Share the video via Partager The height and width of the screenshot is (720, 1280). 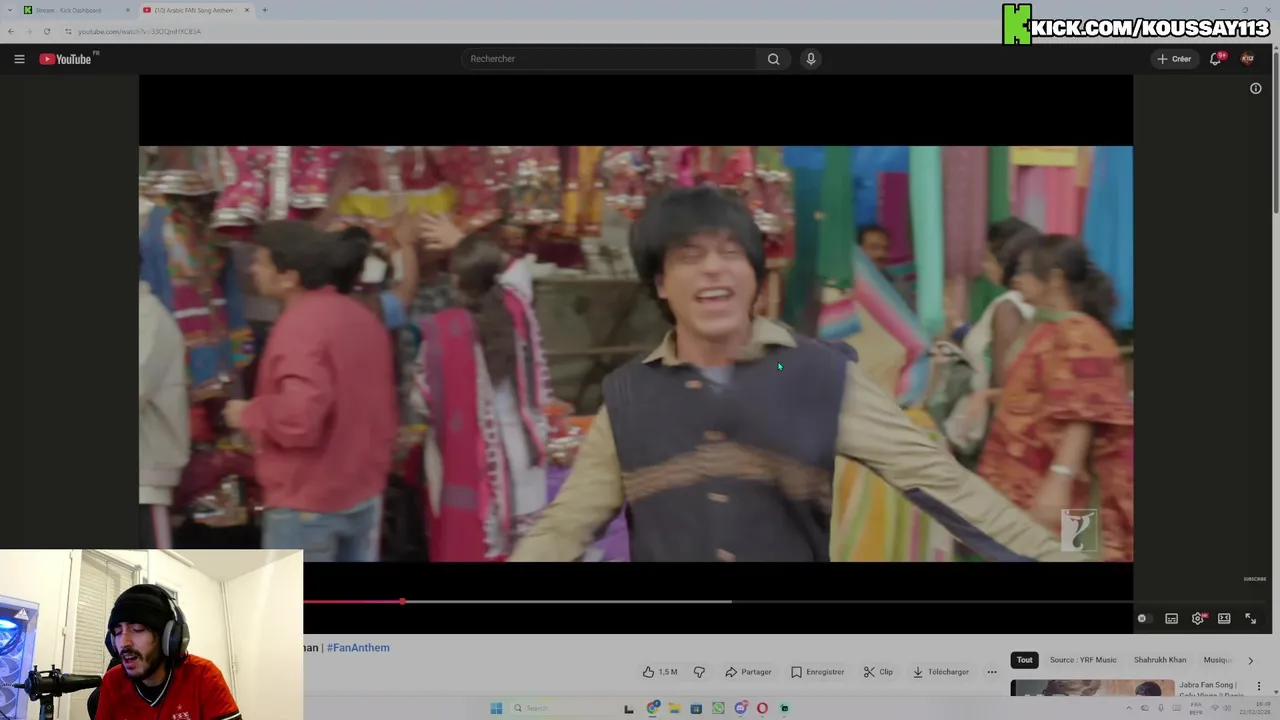748,672
